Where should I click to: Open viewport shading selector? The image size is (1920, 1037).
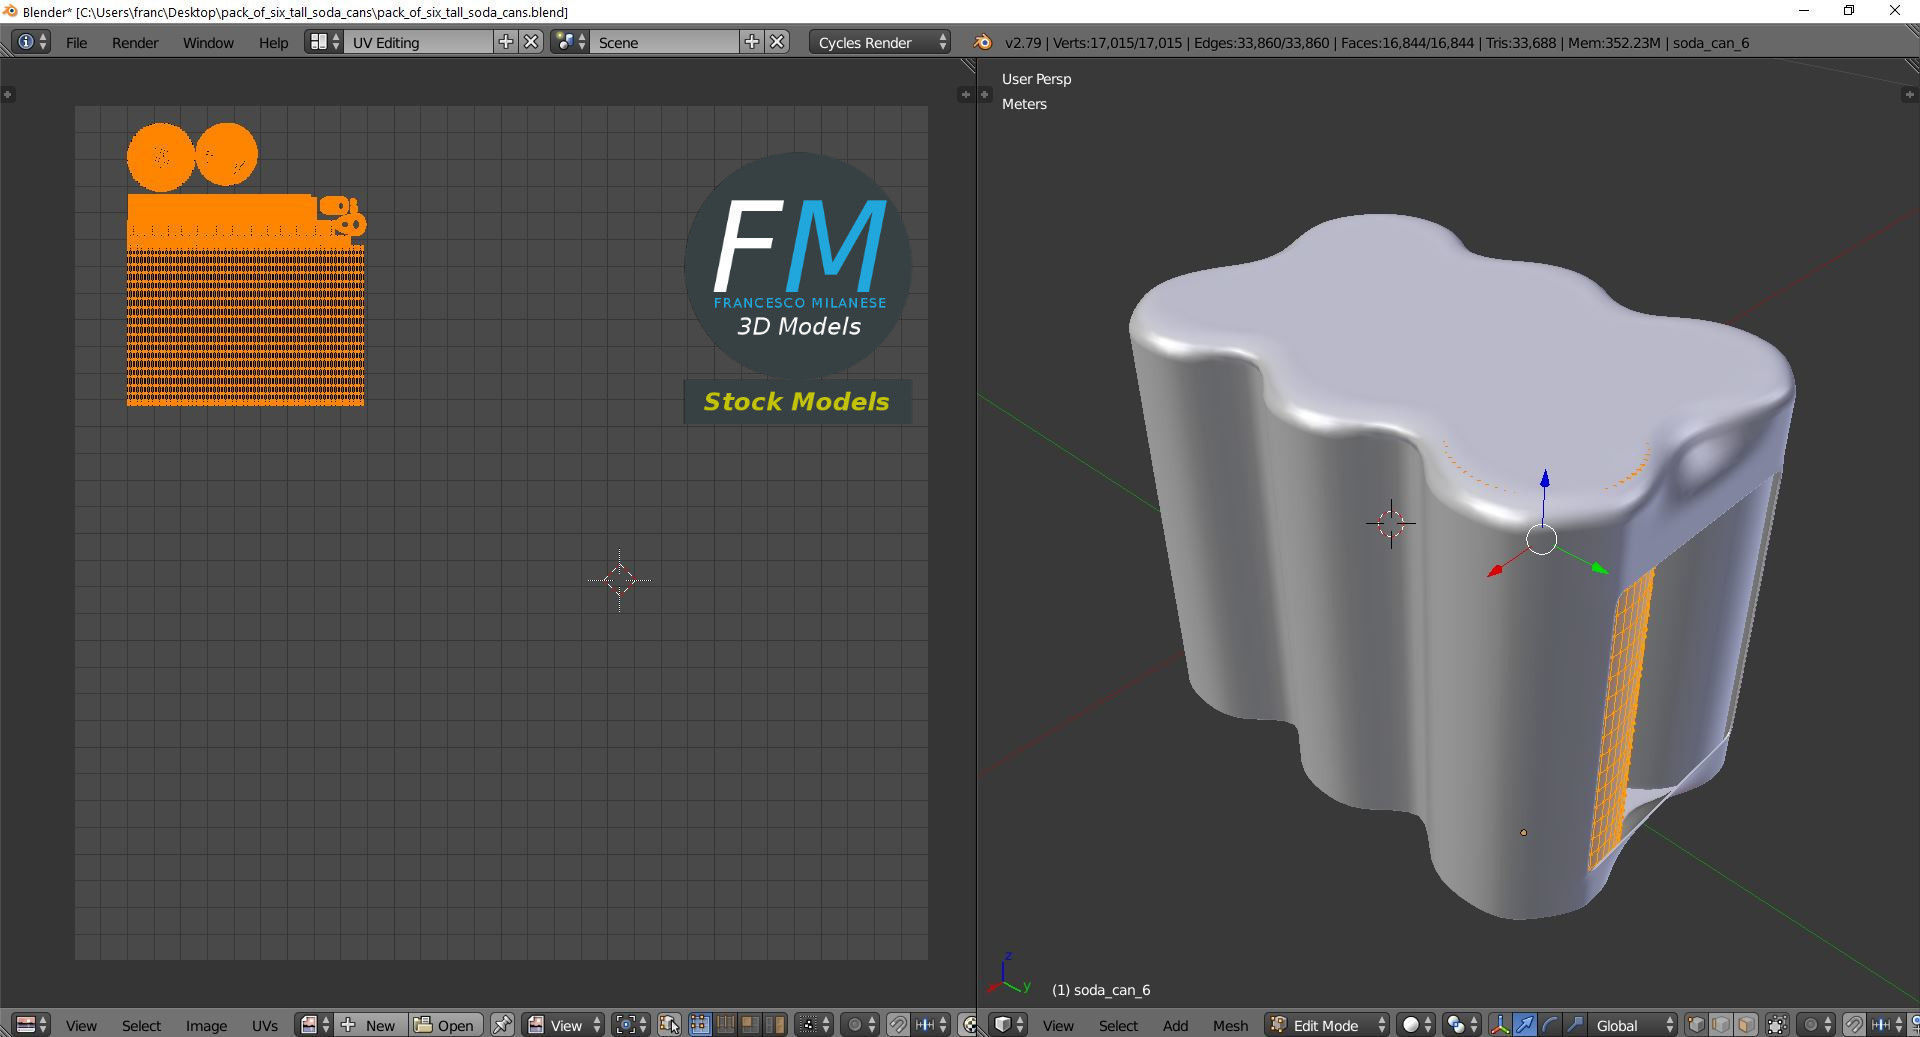[1416, 1025]
